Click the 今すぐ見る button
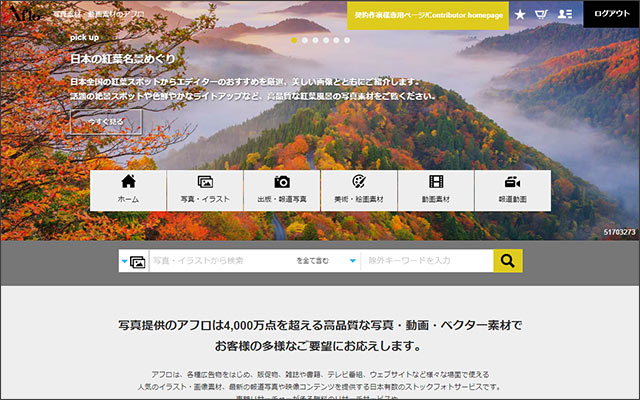This screenshot has height=400, width=640. [x=106, y=121]
